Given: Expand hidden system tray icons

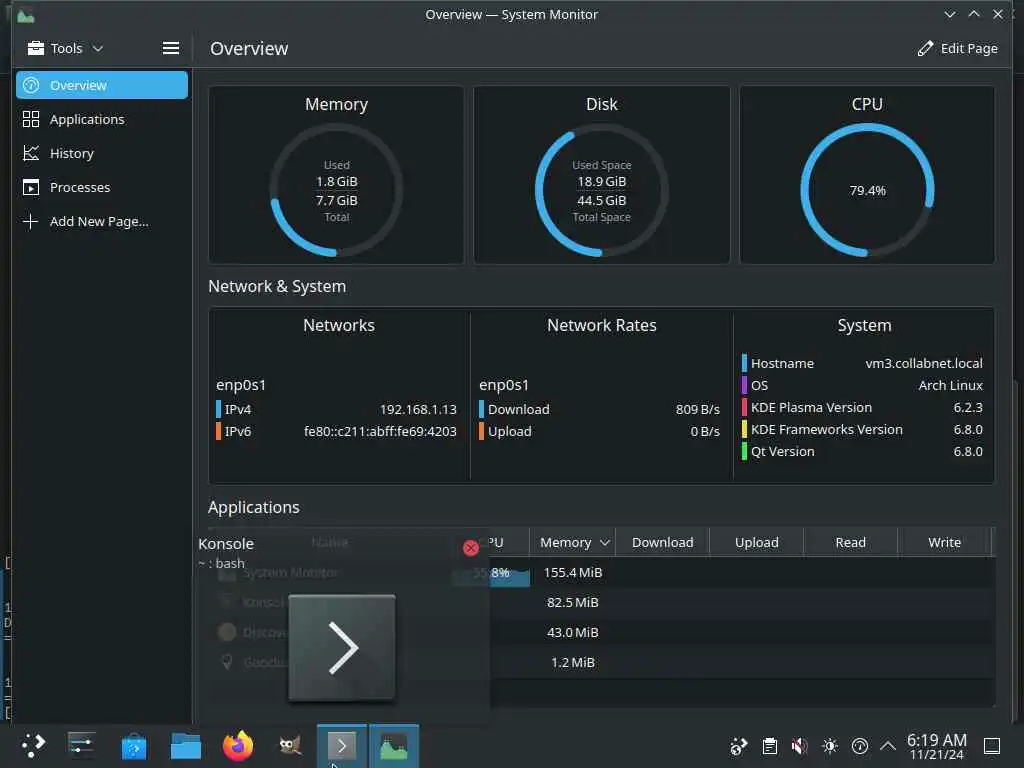Looking at the screenshot, I should pos(888,746).
